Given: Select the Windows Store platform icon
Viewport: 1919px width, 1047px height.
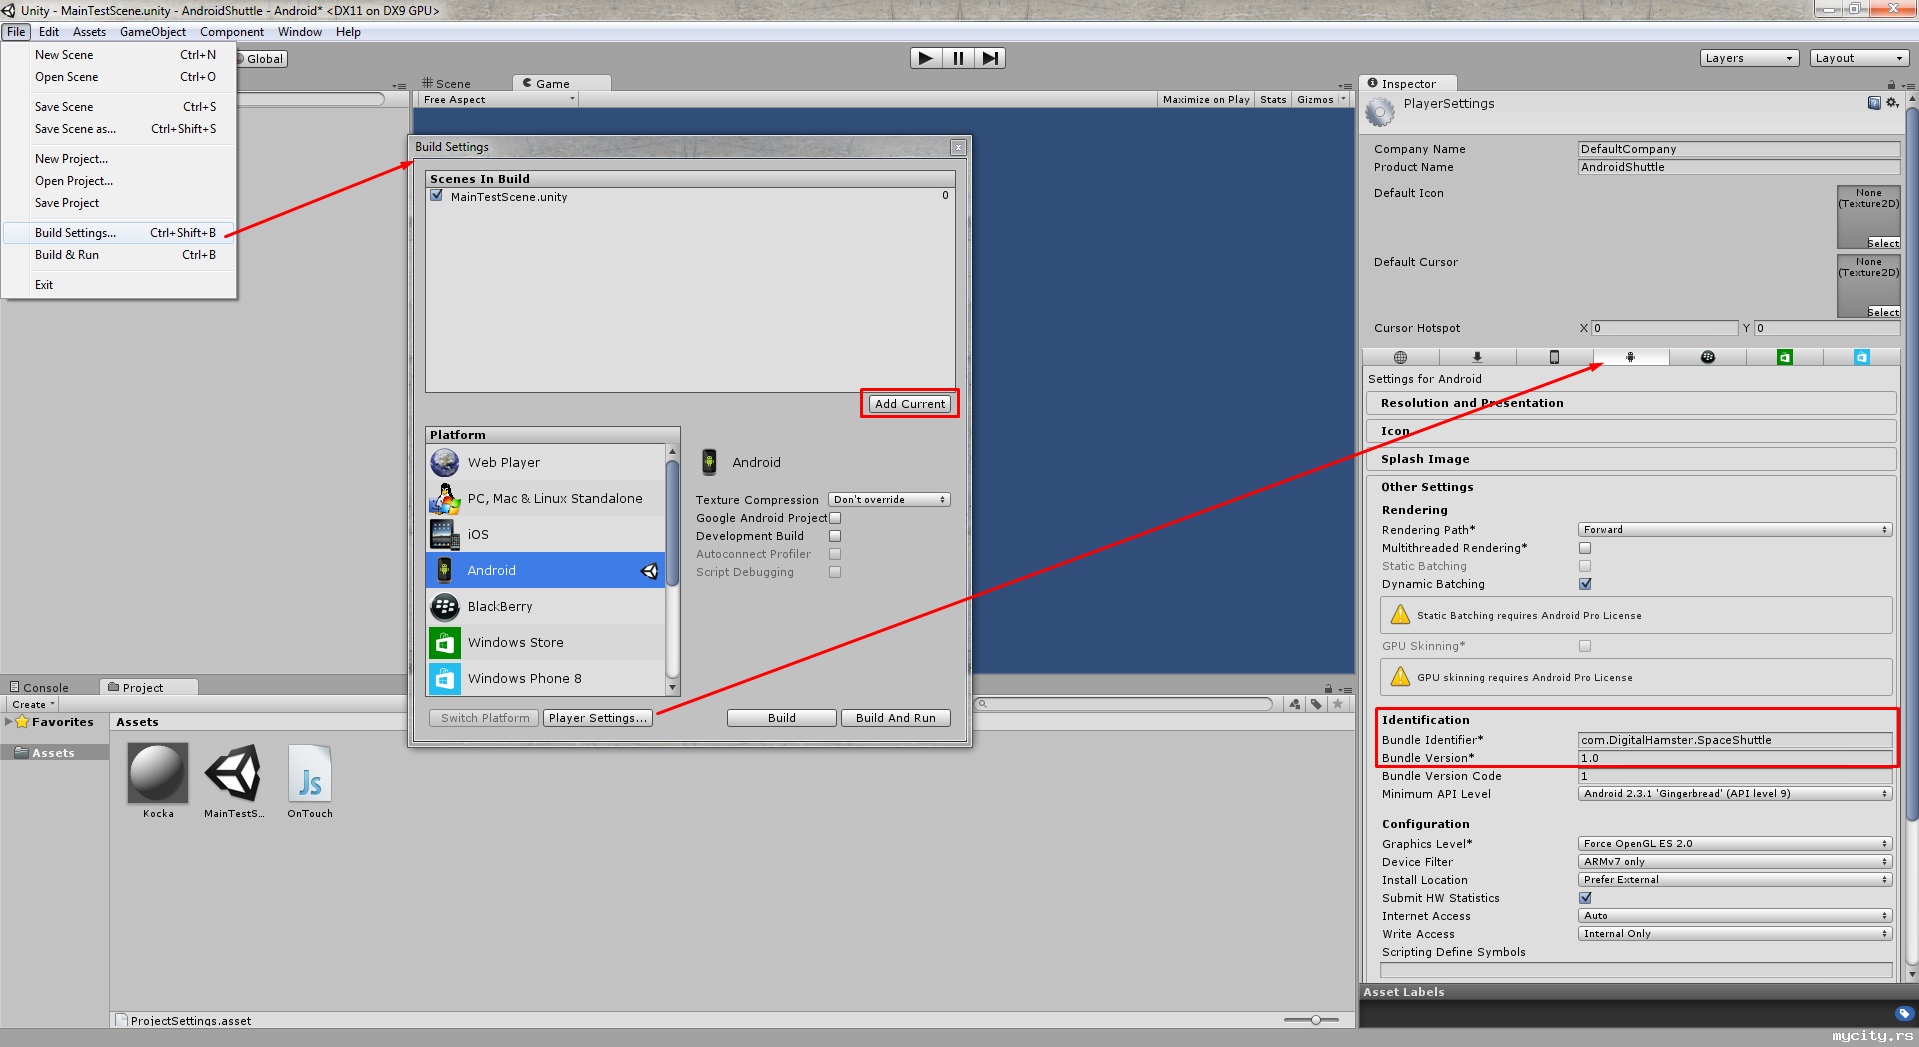Looking at the screenshot, I should click(x=445, y=642).
